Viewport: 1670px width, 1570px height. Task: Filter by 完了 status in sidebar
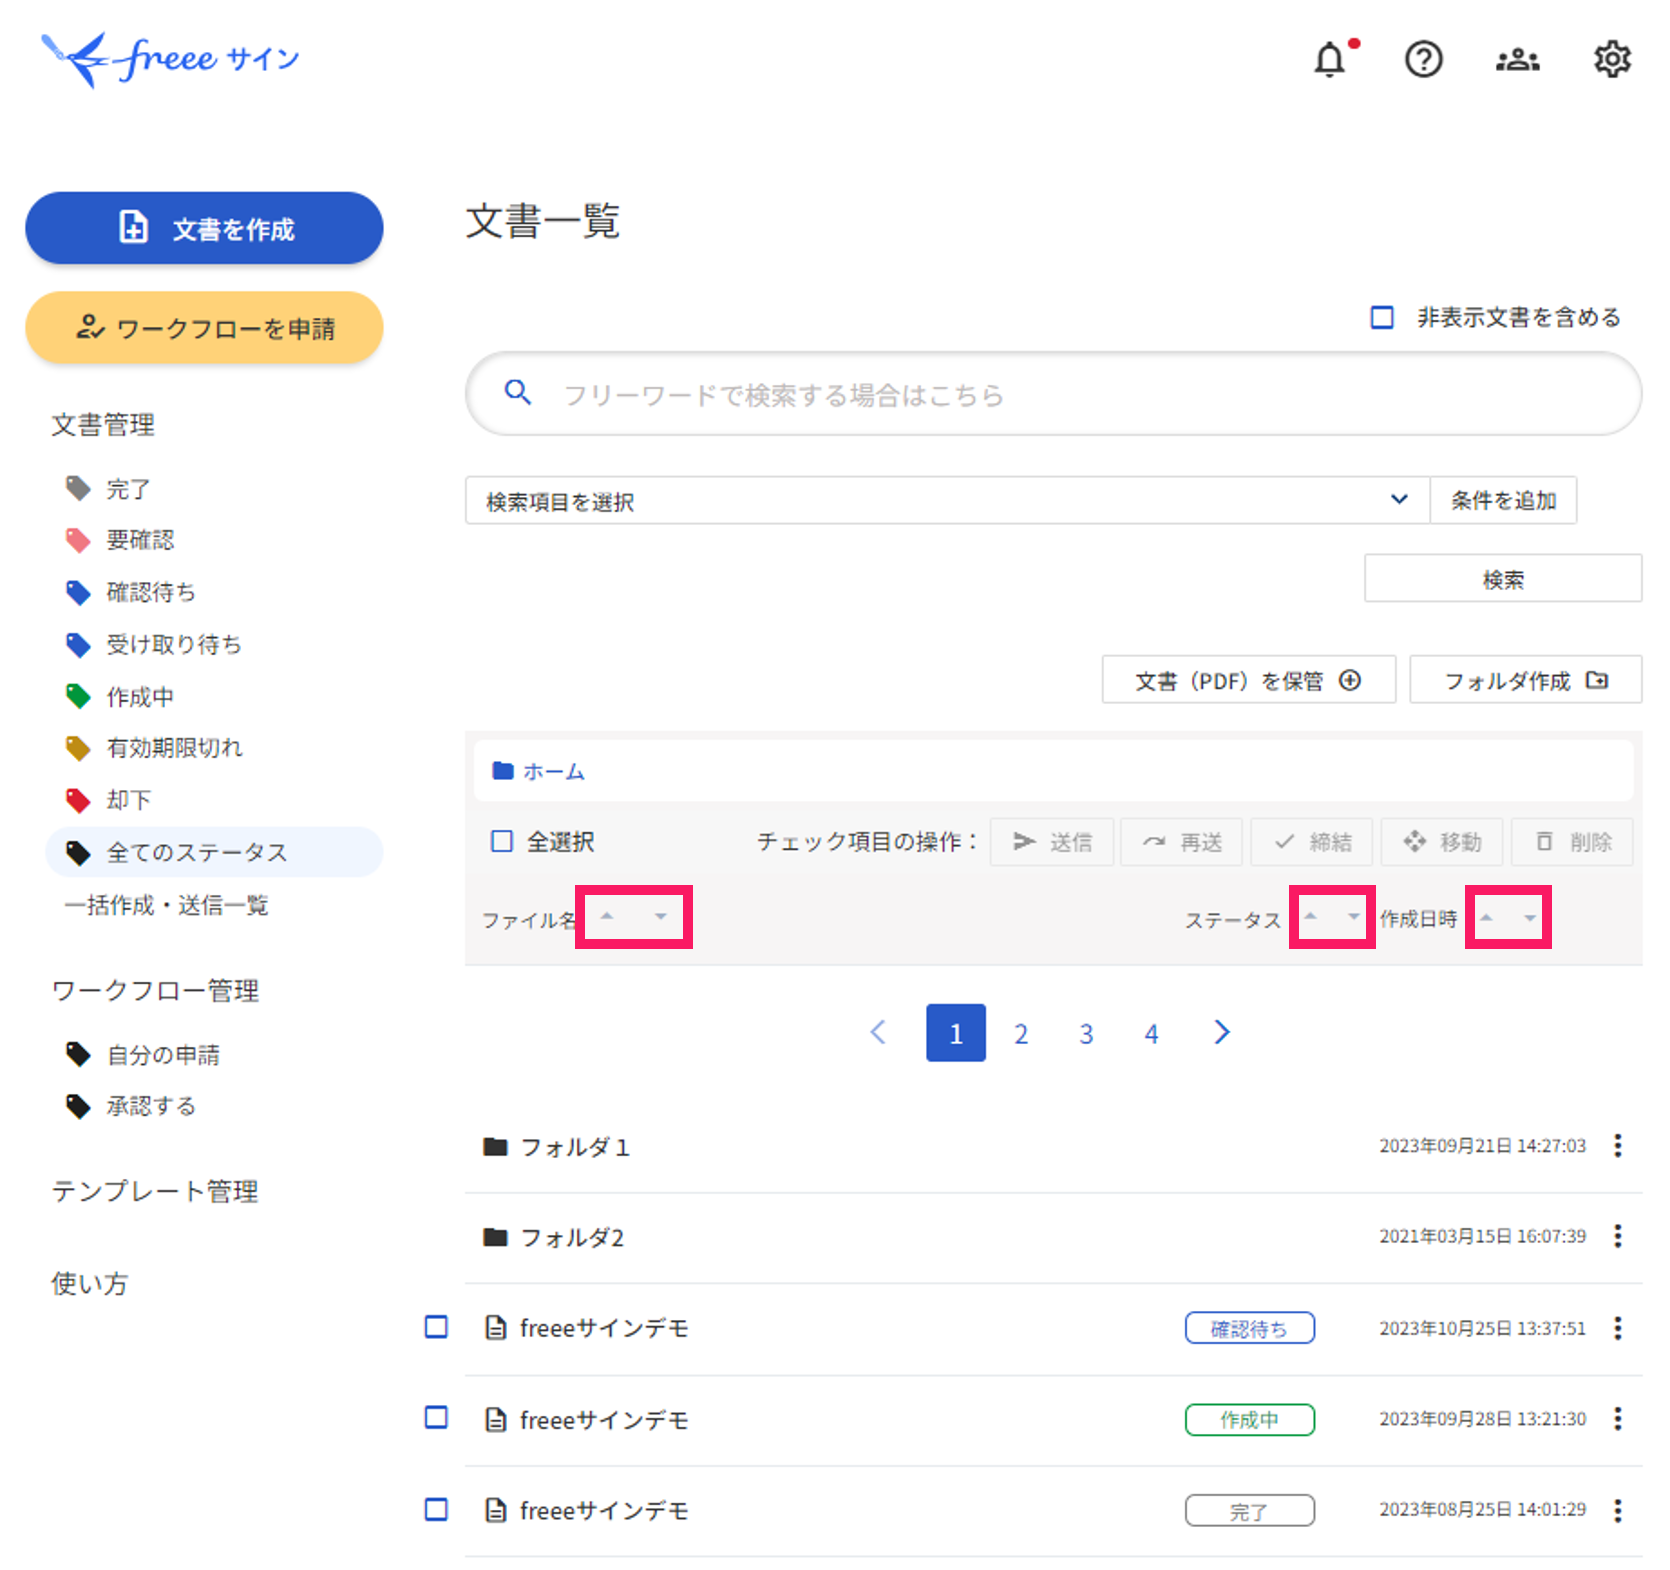(128, 489)
